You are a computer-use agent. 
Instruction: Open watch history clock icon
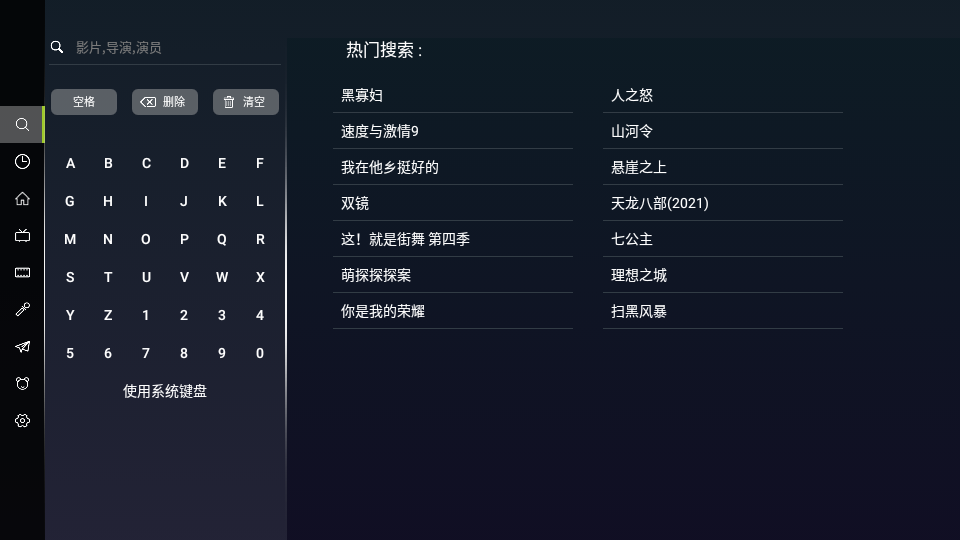coord(22,162)
